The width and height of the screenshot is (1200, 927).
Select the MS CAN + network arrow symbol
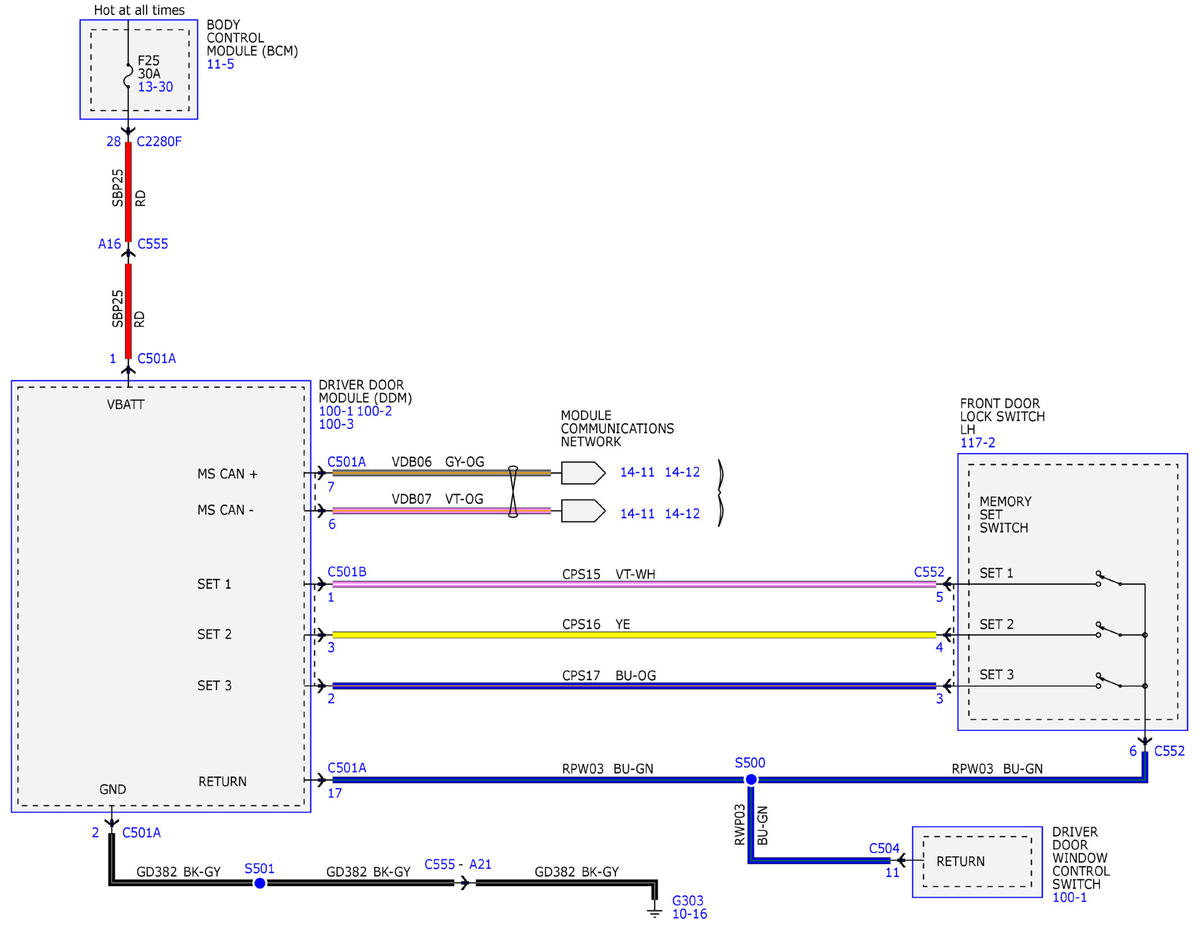[x=583, y=472]
